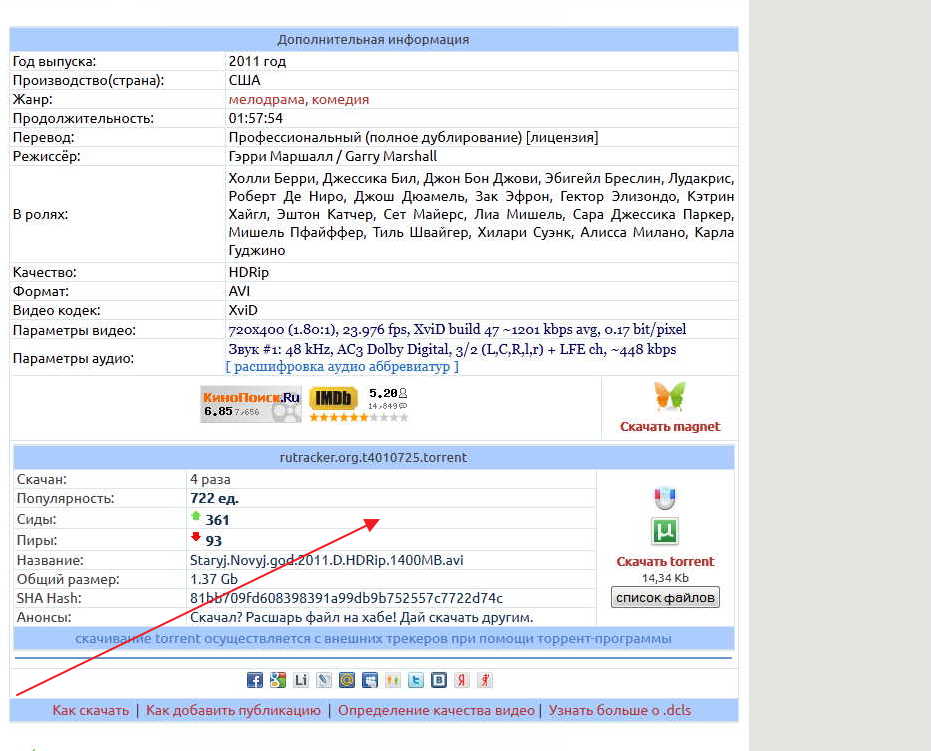Click the 'Скачать torrent' link

[x=665, y=561]
